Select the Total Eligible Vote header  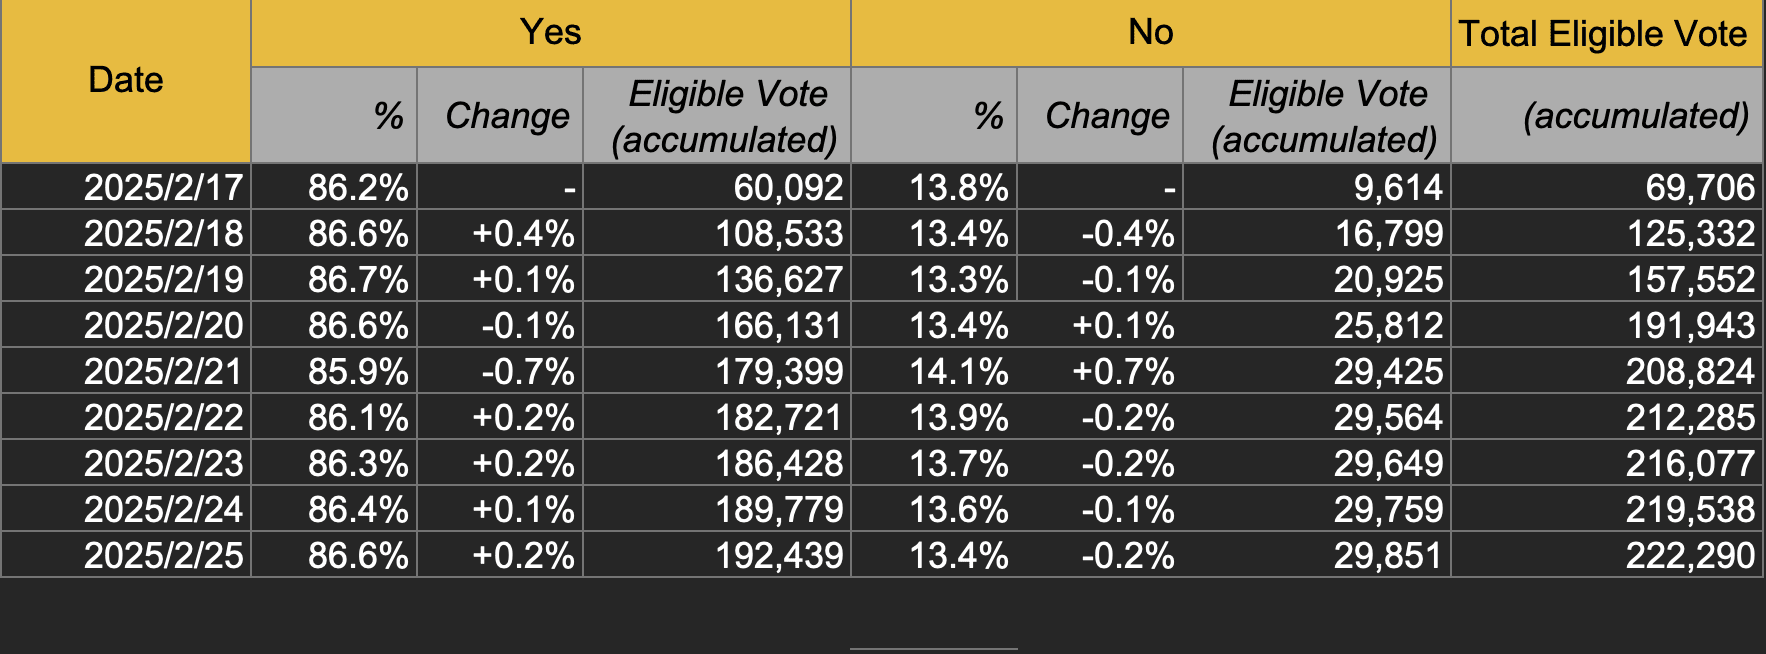click(1606, 33)
